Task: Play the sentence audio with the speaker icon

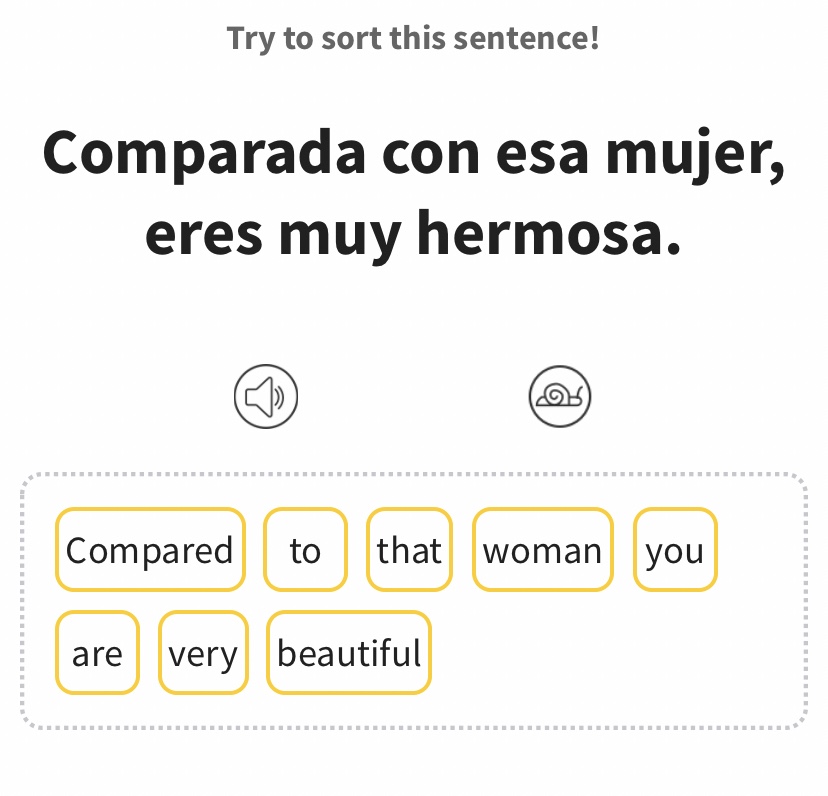Action: [266, 397]
